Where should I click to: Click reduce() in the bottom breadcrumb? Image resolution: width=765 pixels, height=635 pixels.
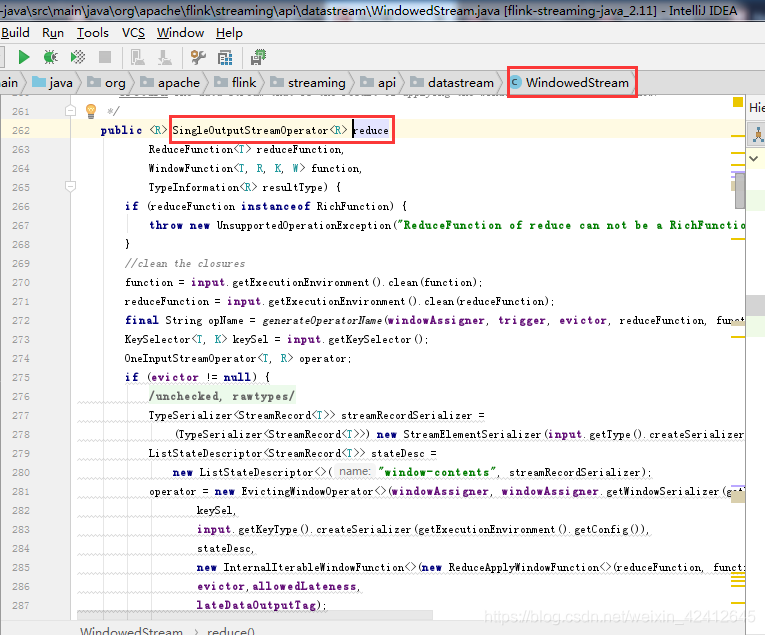click(x=231, y=631)
